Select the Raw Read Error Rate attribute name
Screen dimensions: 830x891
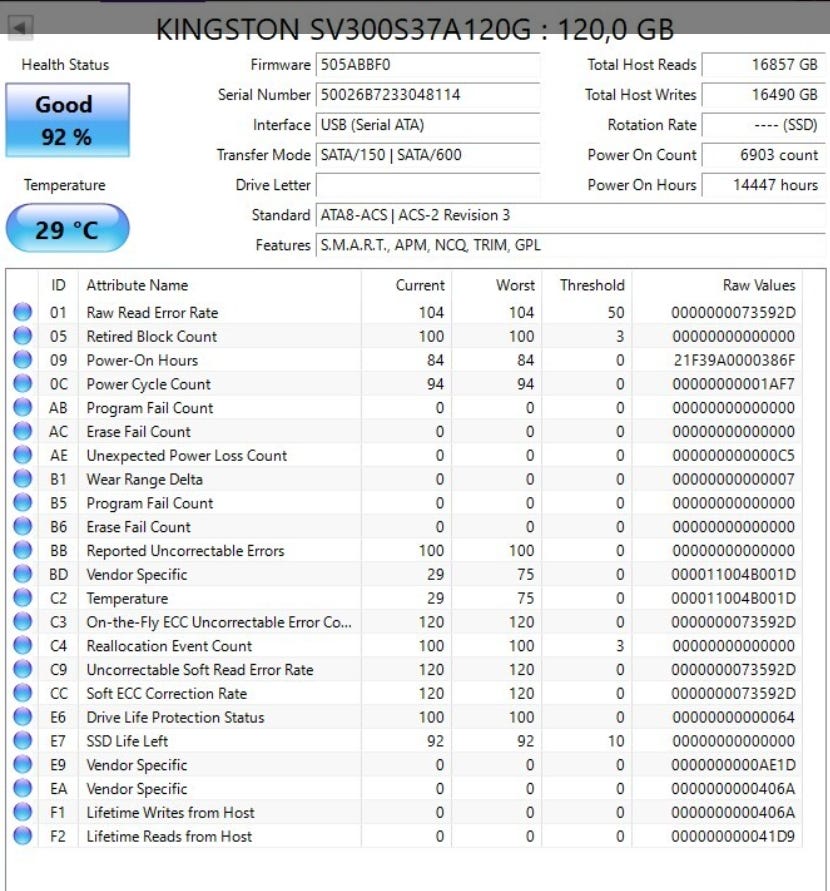152,313
